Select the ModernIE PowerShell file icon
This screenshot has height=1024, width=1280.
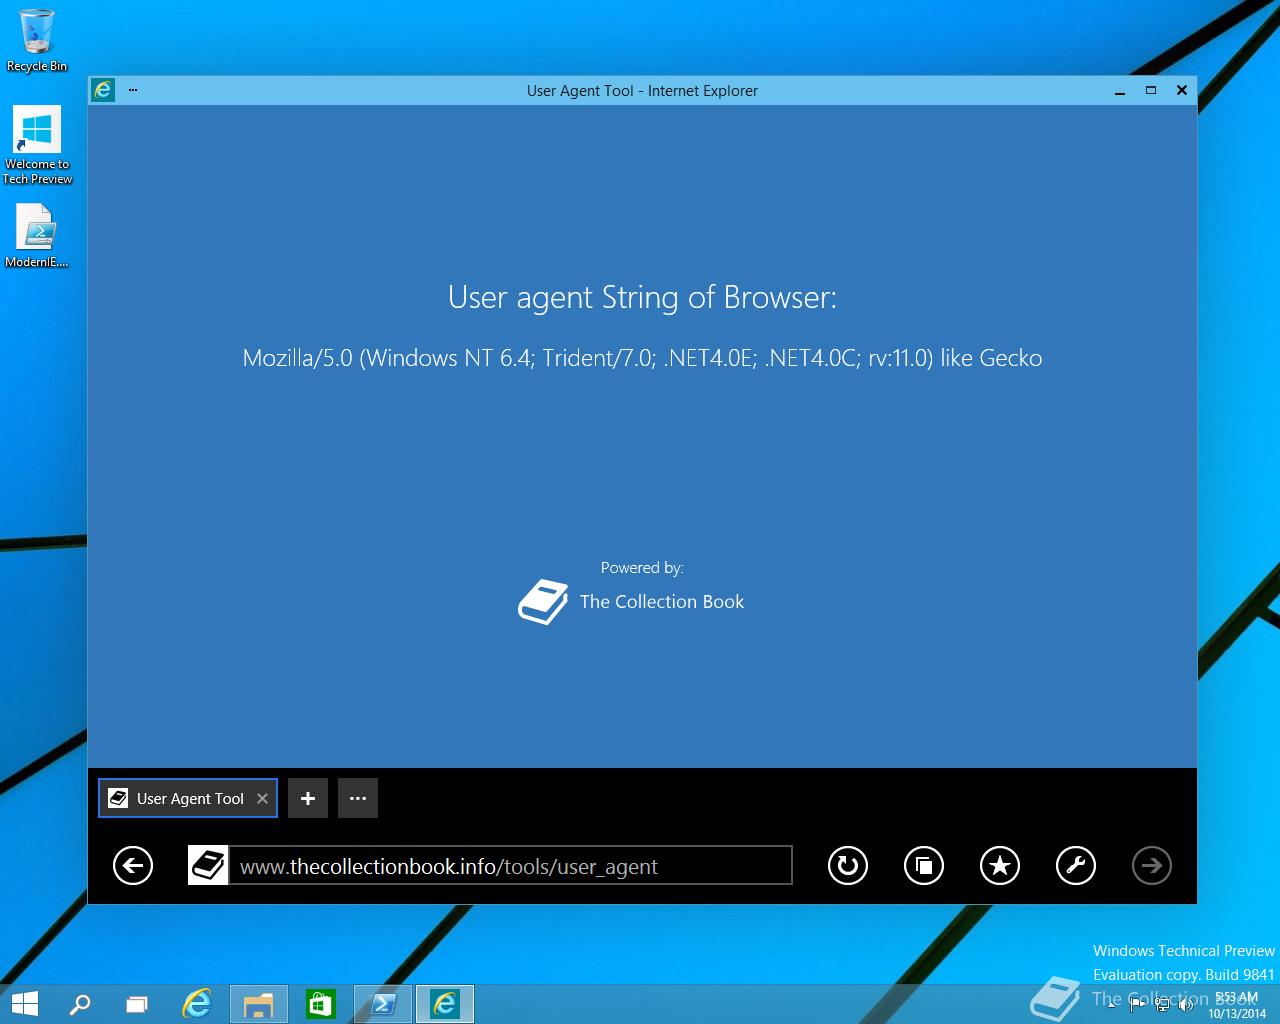pos(36,236)
